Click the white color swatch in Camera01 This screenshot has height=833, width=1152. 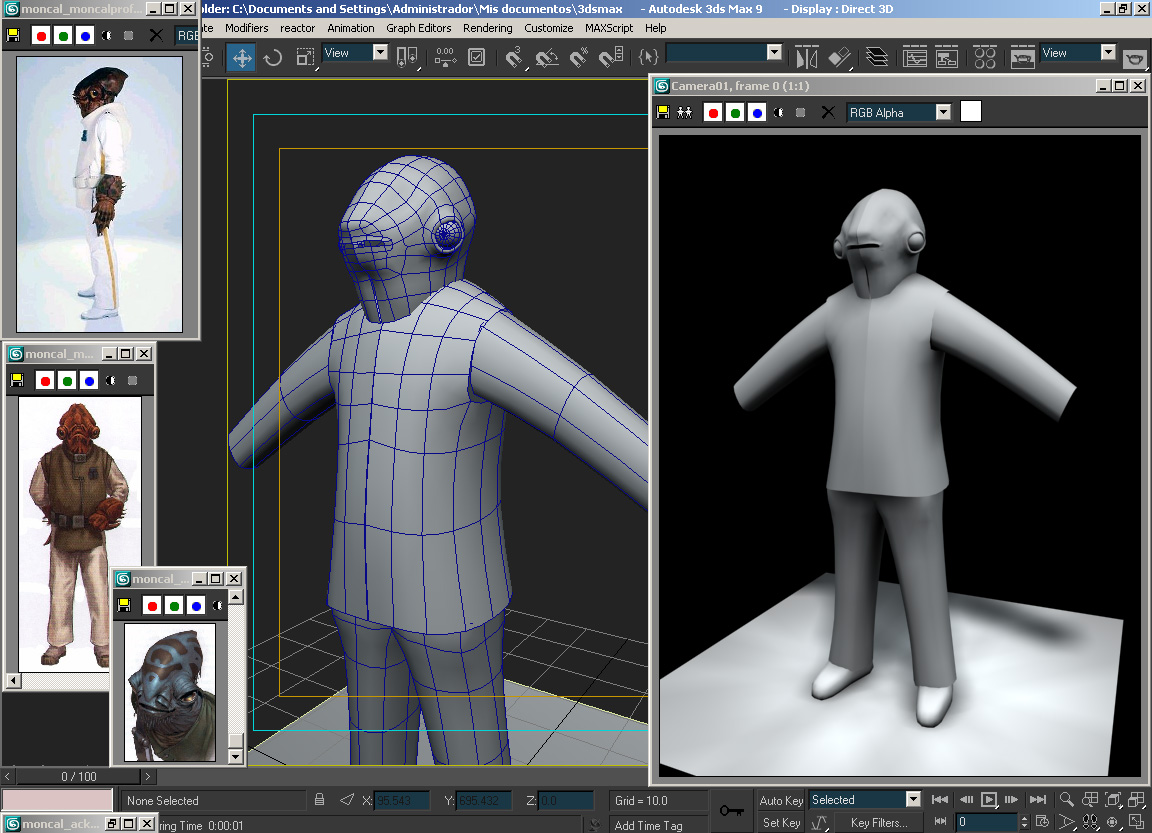971,112
